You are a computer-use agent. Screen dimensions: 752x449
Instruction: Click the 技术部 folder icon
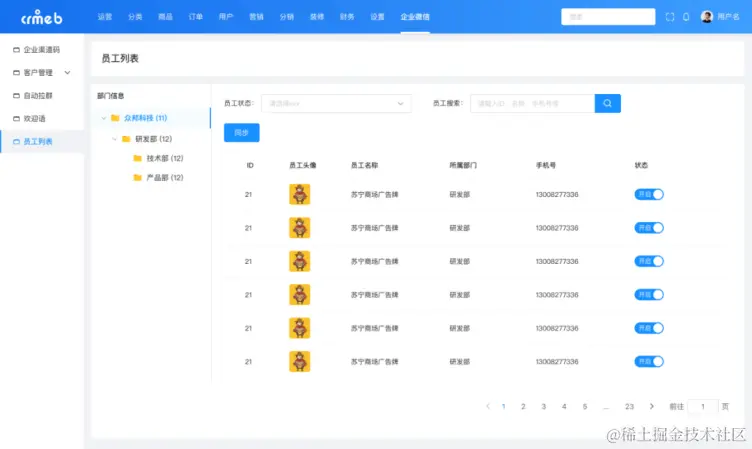138,158
